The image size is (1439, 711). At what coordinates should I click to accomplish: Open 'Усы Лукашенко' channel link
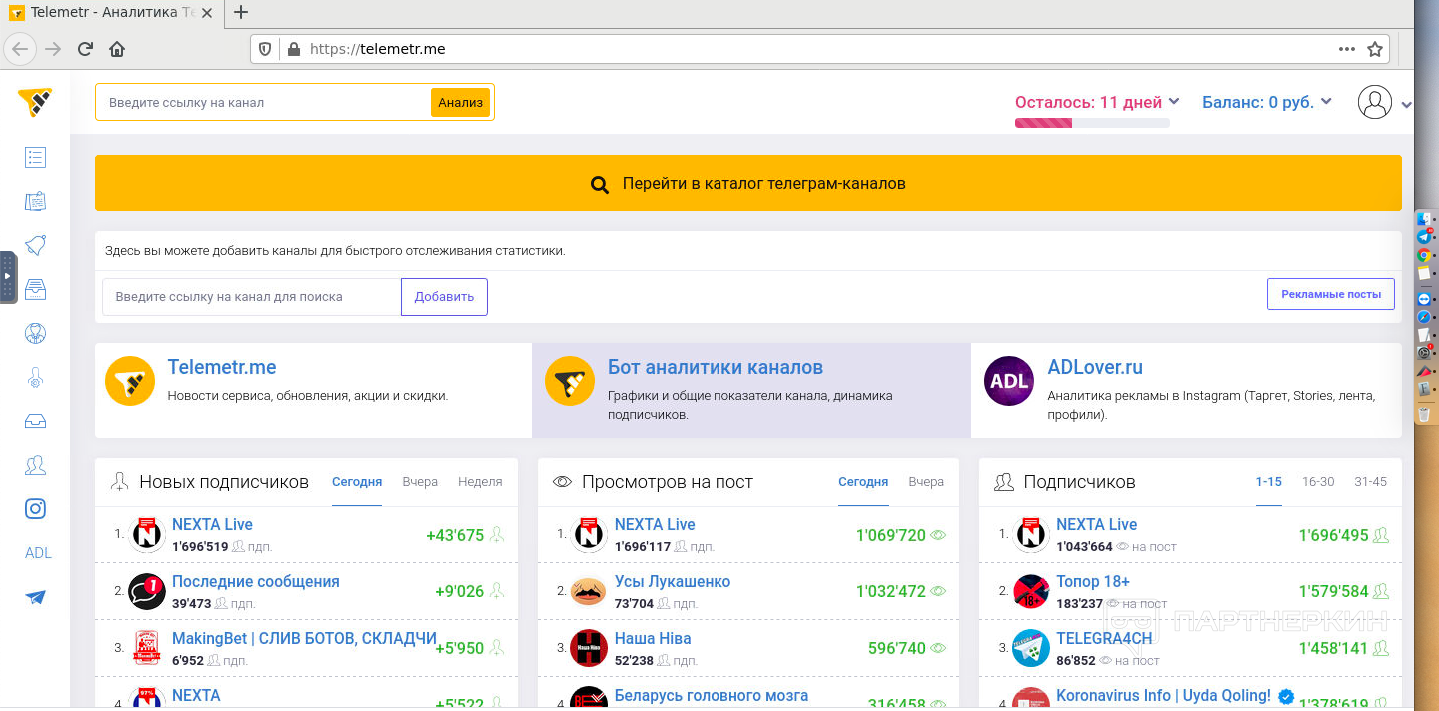(672, 581)
